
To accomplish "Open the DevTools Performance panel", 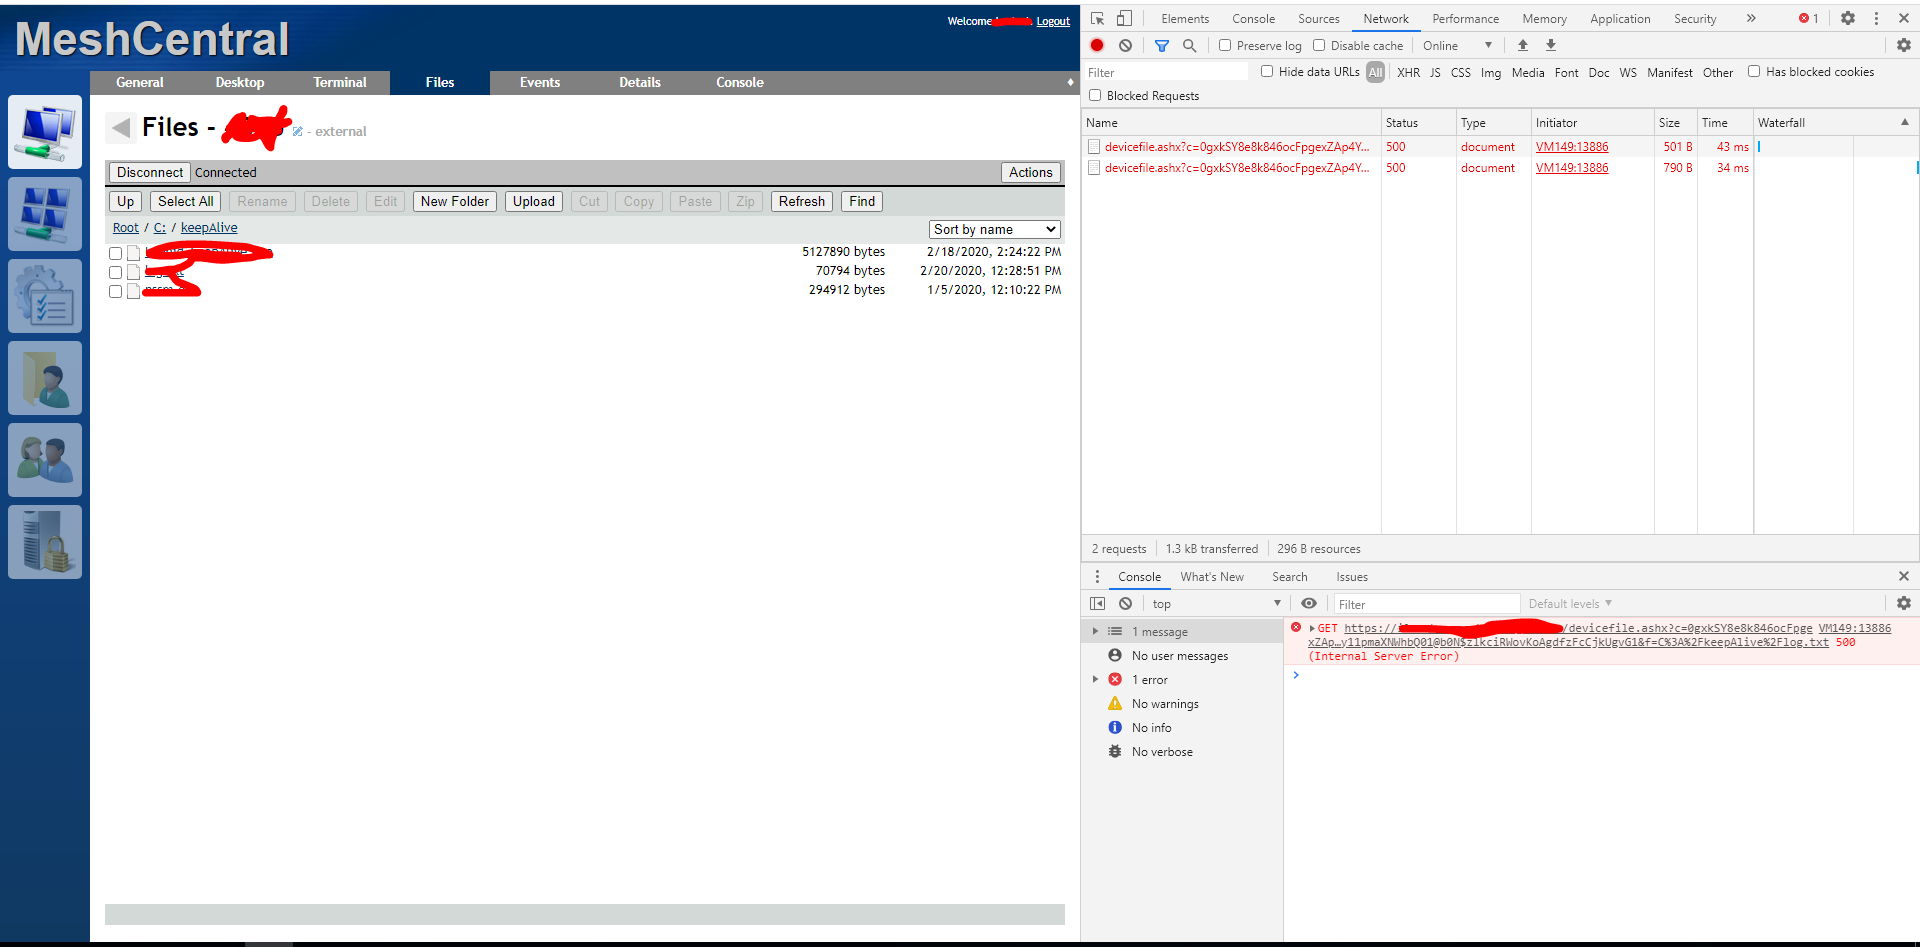I will pos(1465,18).
